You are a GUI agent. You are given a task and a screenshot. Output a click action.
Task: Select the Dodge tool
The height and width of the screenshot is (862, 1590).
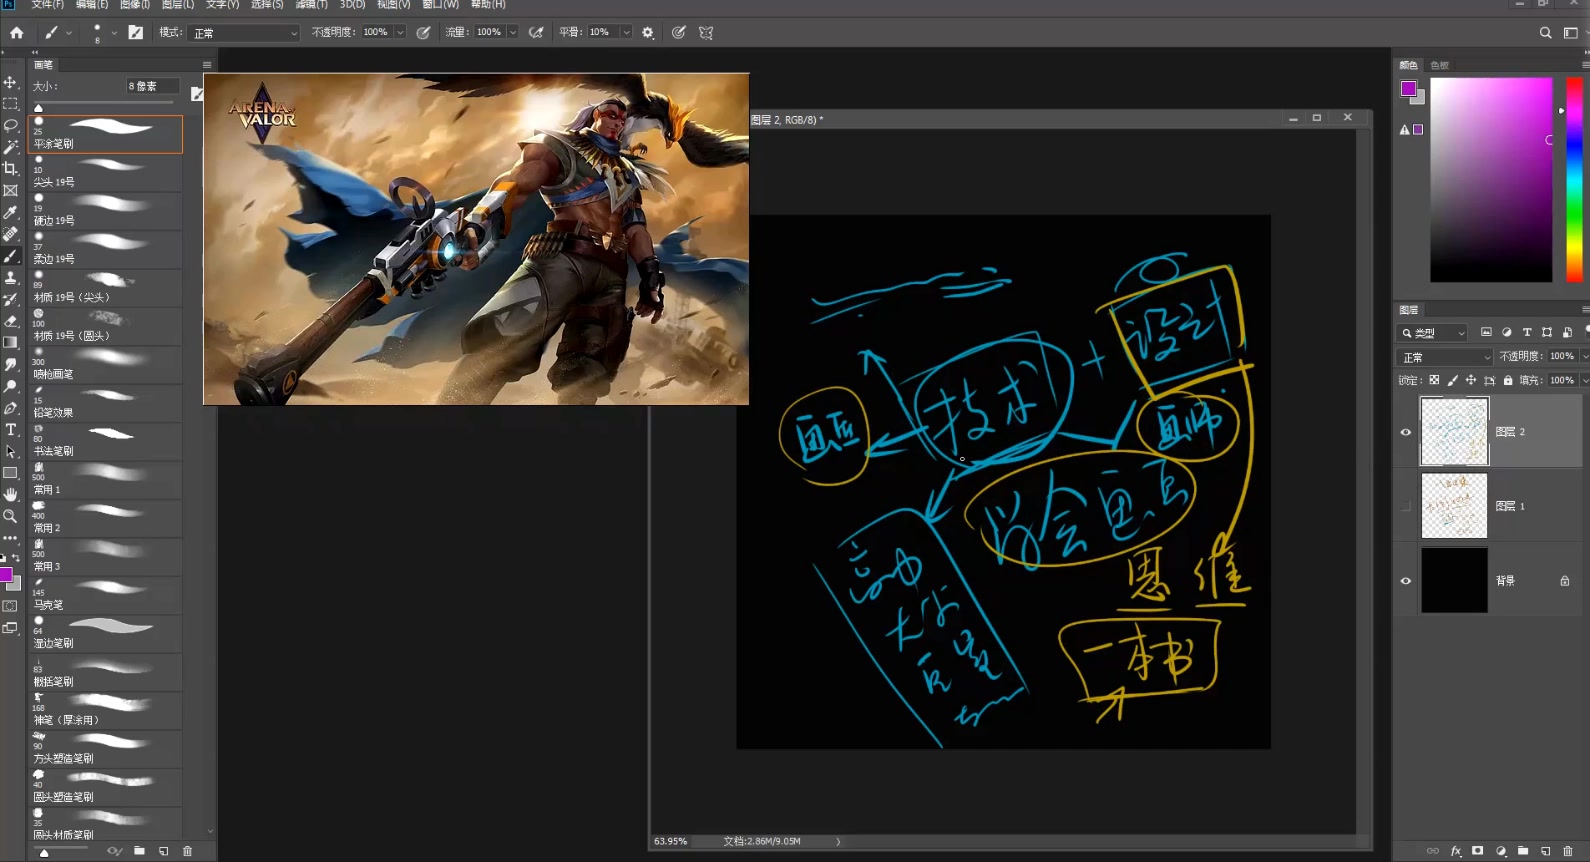coord(10,386)
